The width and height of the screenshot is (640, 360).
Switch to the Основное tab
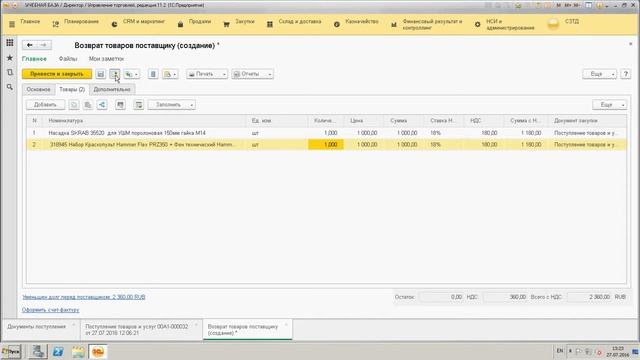38,89
